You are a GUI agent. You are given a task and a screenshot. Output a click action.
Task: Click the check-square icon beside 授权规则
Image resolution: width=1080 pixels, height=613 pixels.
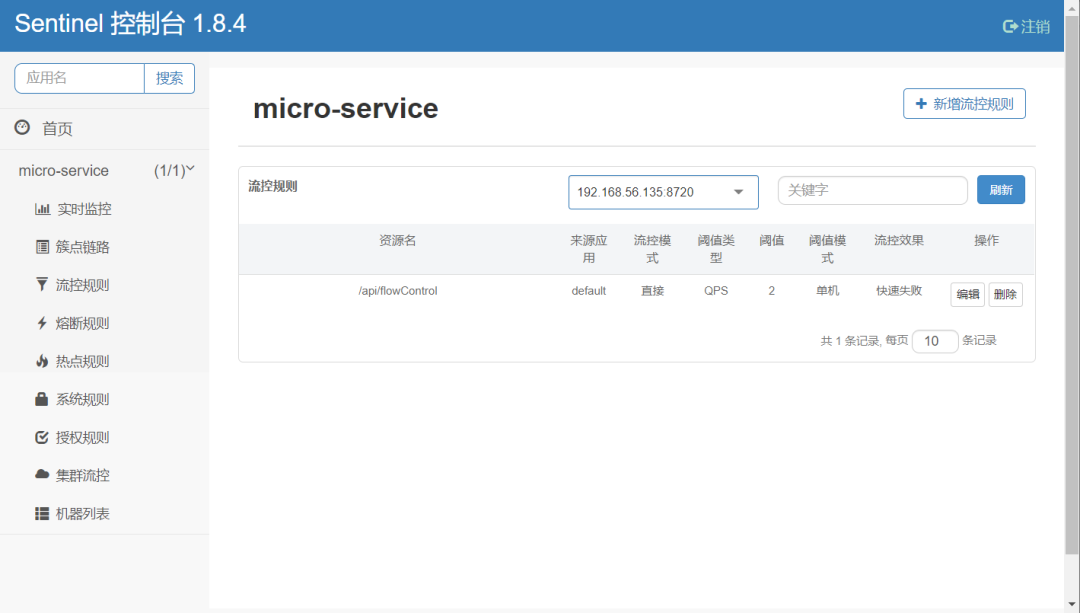tap(42, 437)
